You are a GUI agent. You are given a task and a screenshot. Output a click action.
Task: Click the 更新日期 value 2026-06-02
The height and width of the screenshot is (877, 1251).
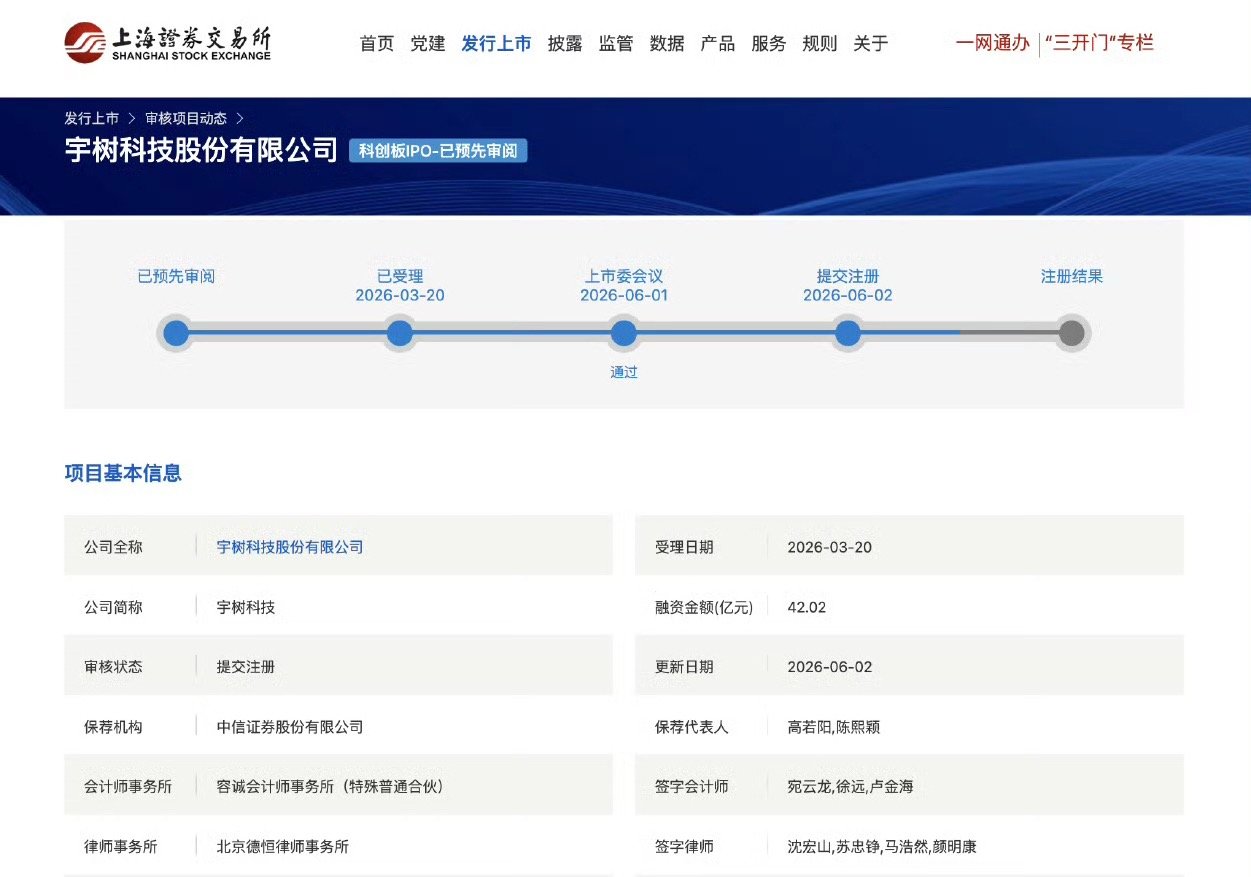coord(830,667)
